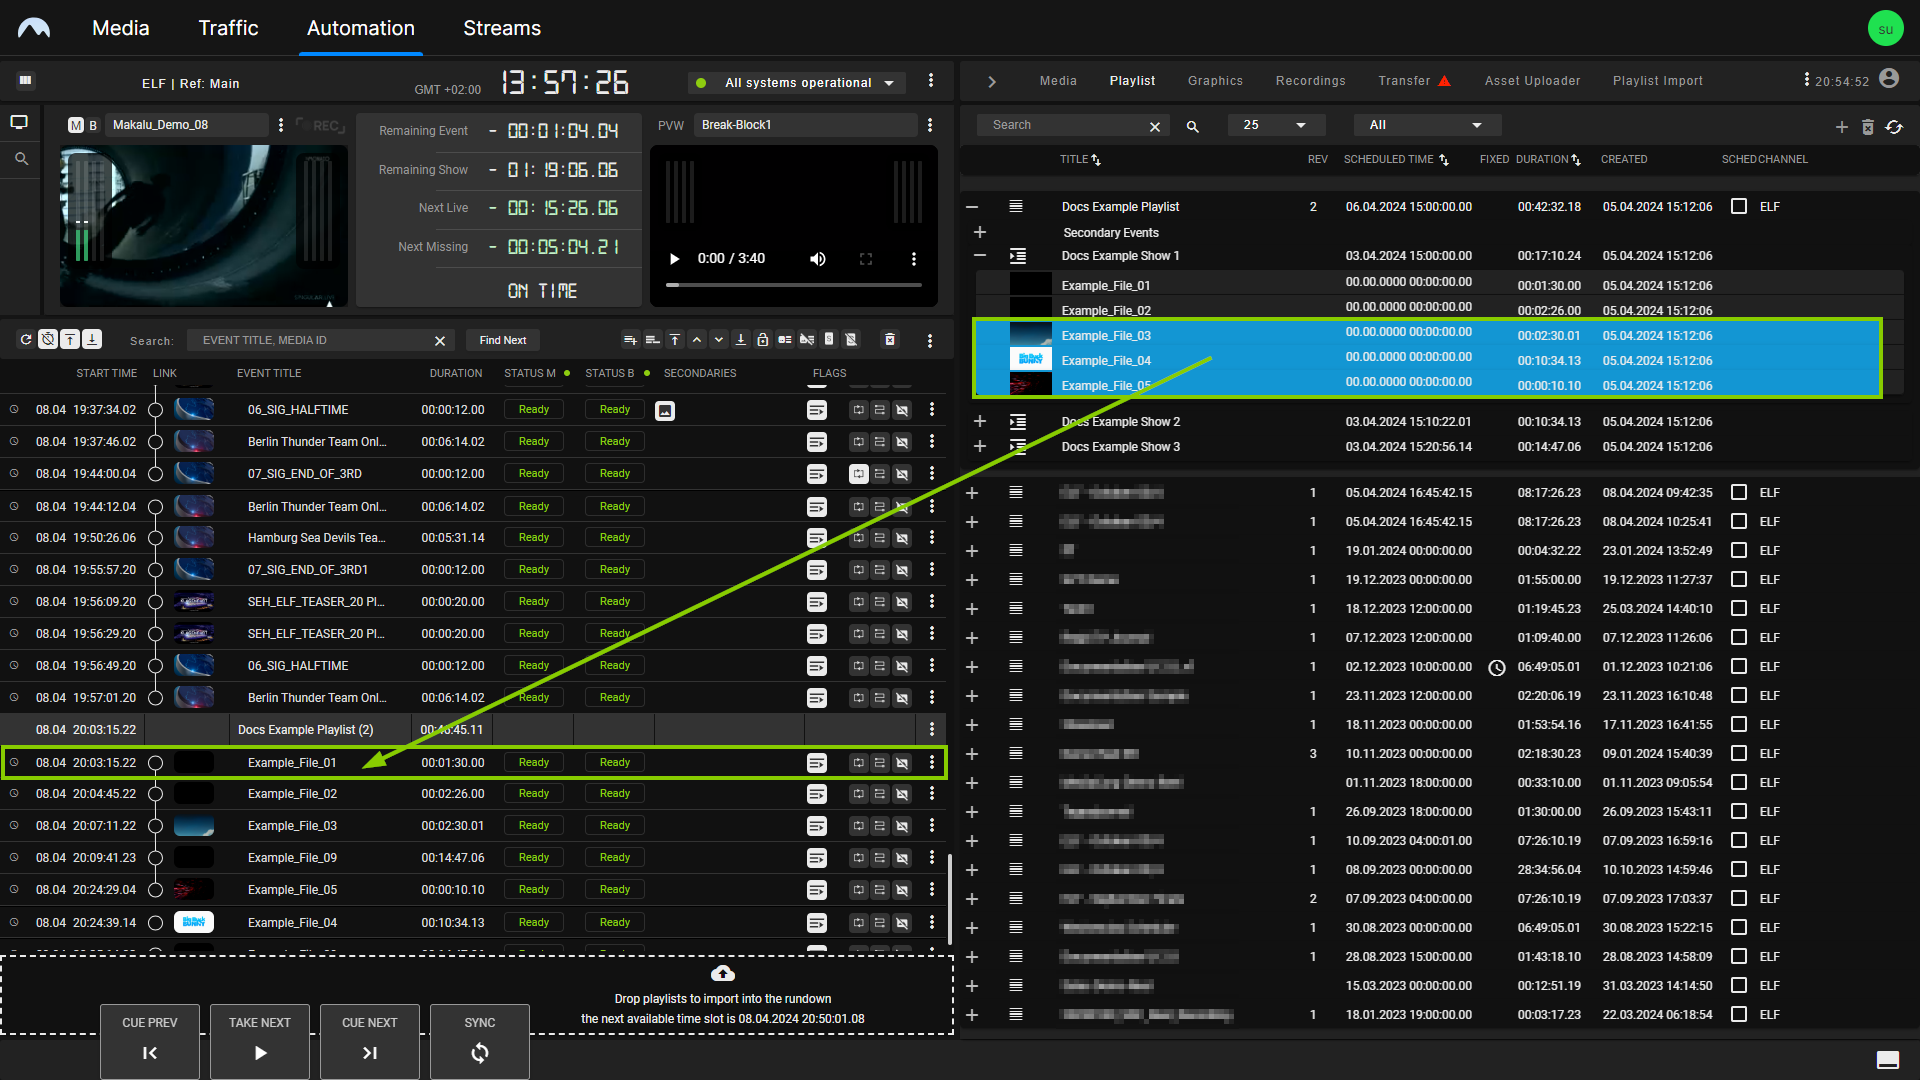Click the Sync rundown button
The width and height of the screenshot is (1920, 1080).
479,1039
